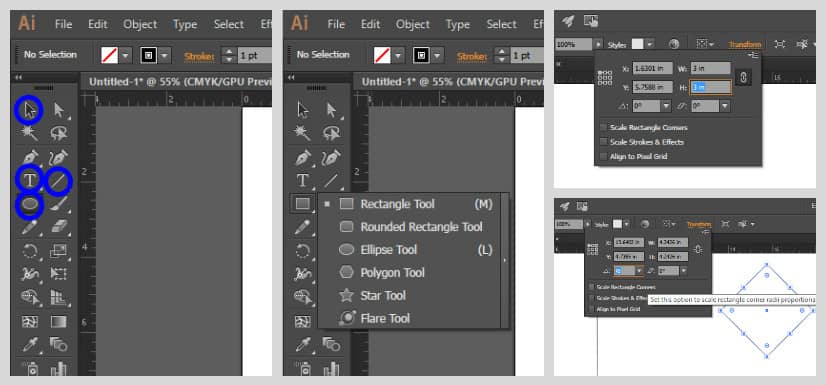This screenshot has width=826, height=385.
Task: Click Recolor Artwork globe icon, top-right screenshot
Action: [x=674, y=44]
